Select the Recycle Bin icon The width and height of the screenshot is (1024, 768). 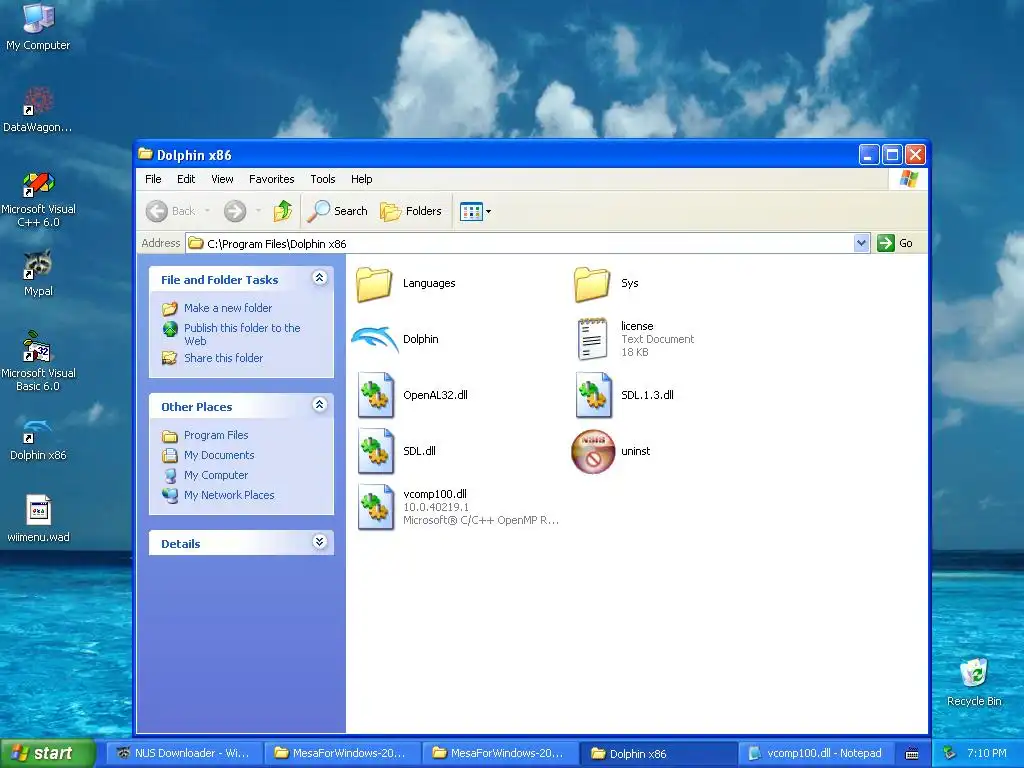974,682
